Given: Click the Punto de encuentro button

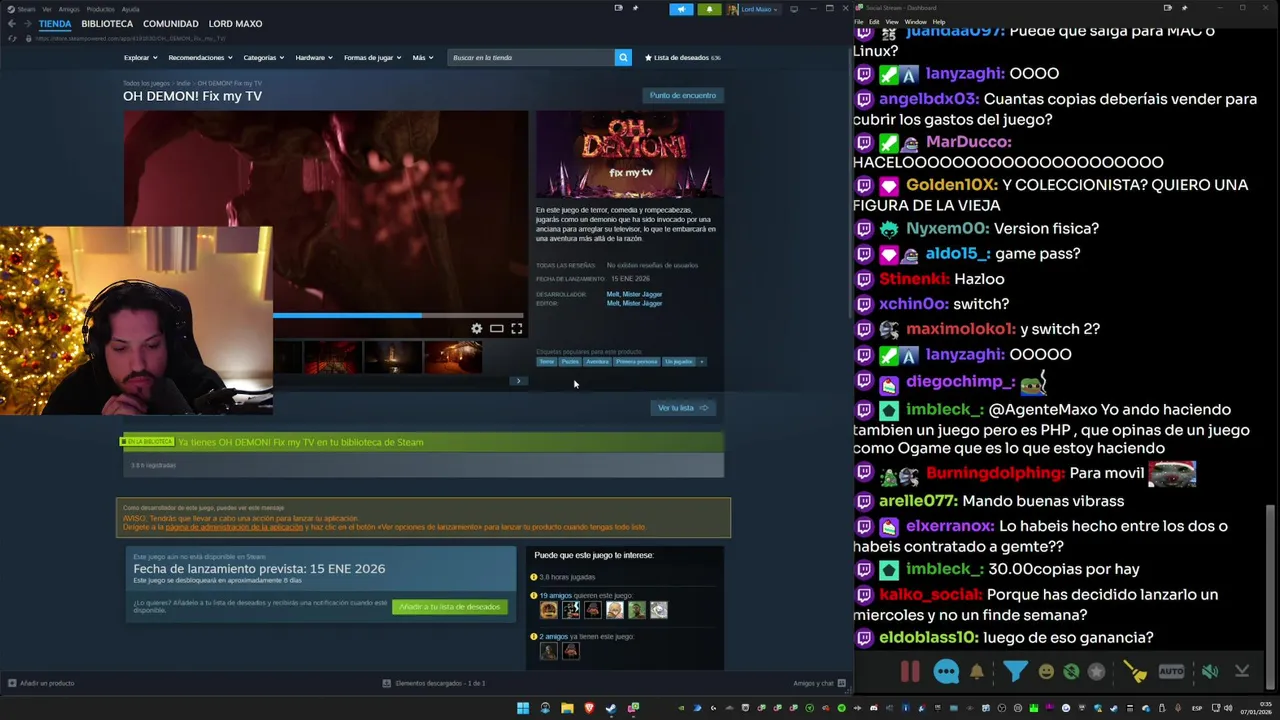Looking at the screenshot, I should tap(683, 95).
